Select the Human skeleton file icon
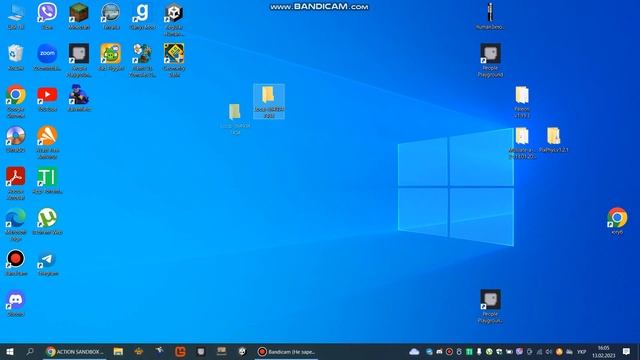This screenshot has width=640, height=360. 490,16
